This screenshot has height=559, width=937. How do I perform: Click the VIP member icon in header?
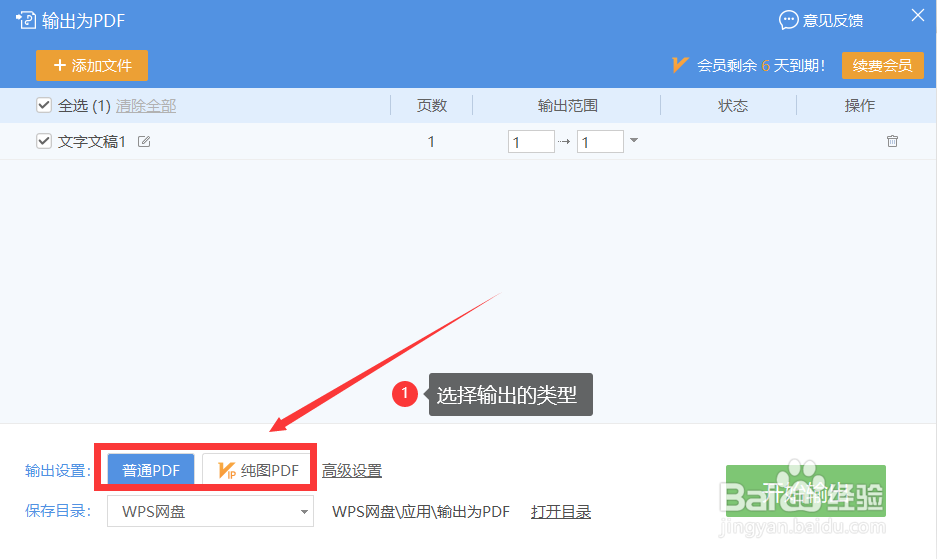[x=680, y=65]
